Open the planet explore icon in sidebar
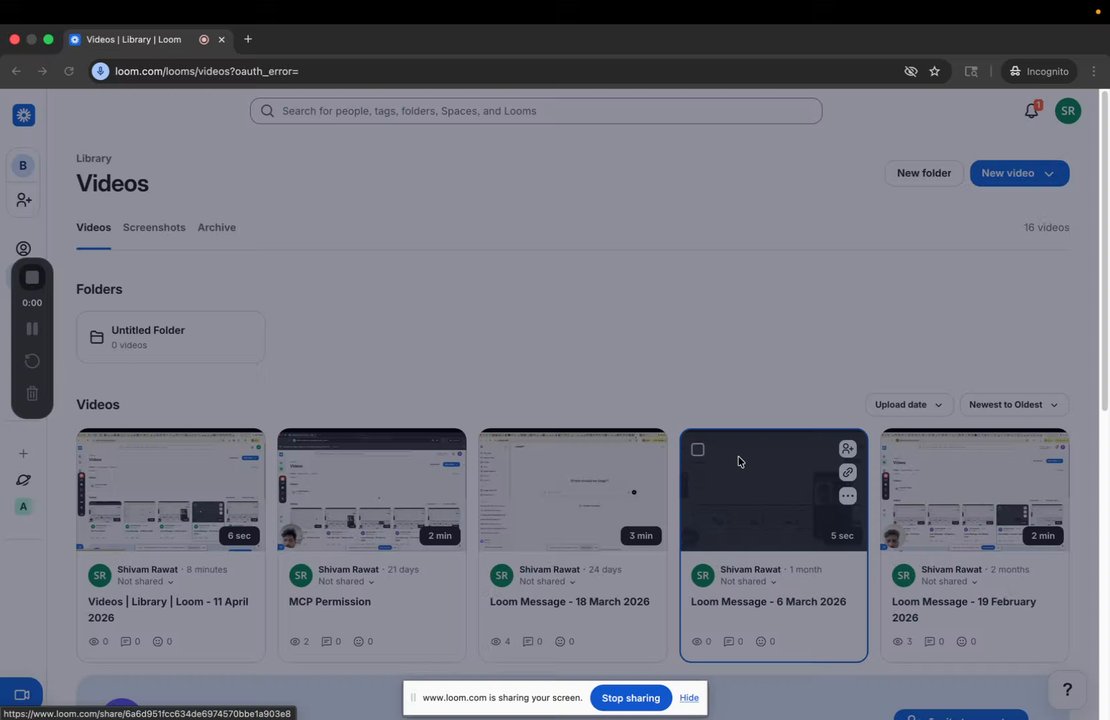The width and height of the screenshot is (1110, 720). click(x=23, y=480)
